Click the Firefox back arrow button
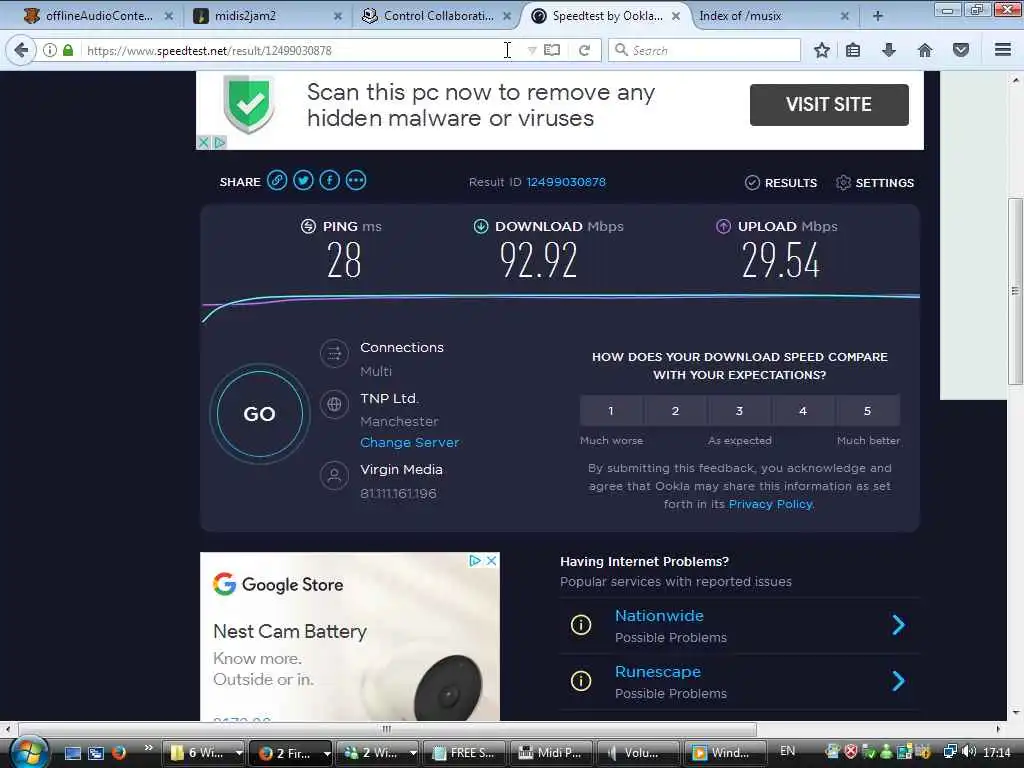This screenshot has width=1024, height=768. [21, 50]
